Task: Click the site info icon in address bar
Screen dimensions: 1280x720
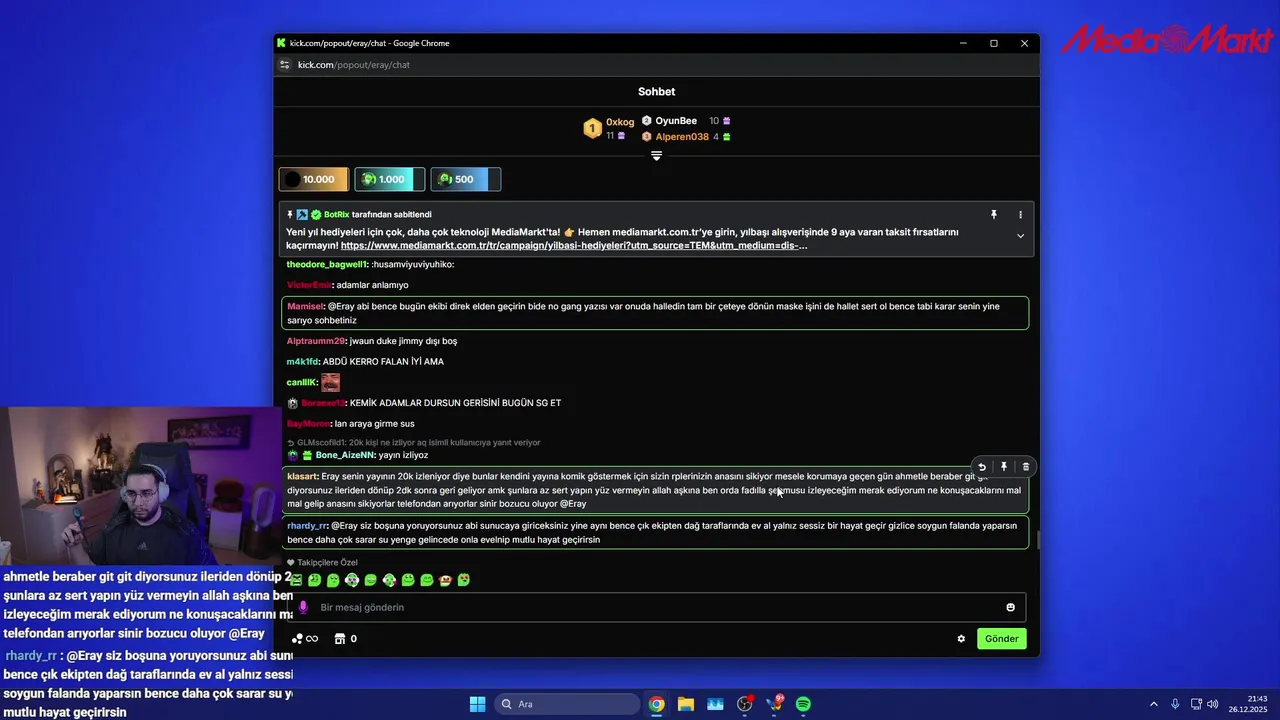Action: tap(284, 65)
